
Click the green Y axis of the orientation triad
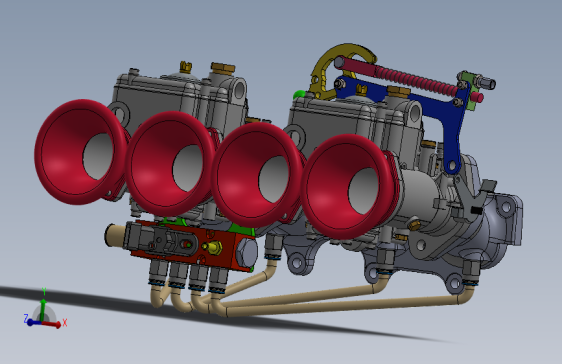tap(43, 310)
